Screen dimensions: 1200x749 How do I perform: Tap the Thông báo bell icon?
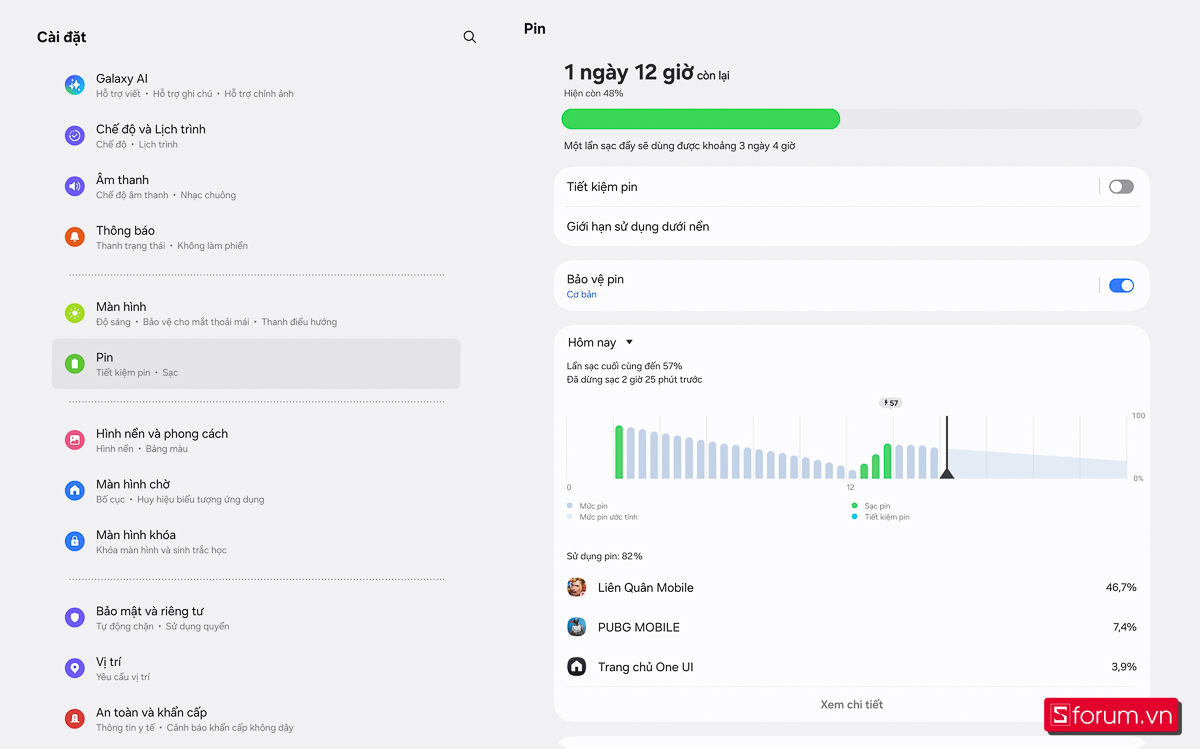point(75,237)
